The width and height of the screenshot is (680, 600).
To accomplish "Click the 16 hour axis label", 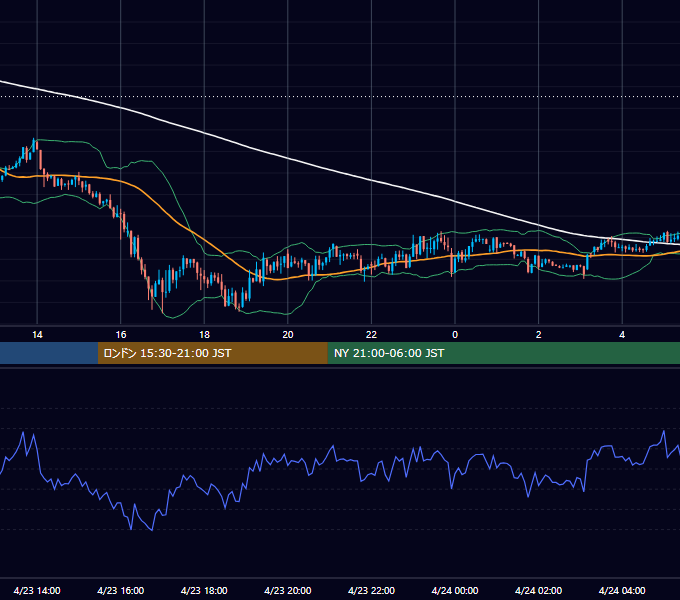I will [121, 335].
